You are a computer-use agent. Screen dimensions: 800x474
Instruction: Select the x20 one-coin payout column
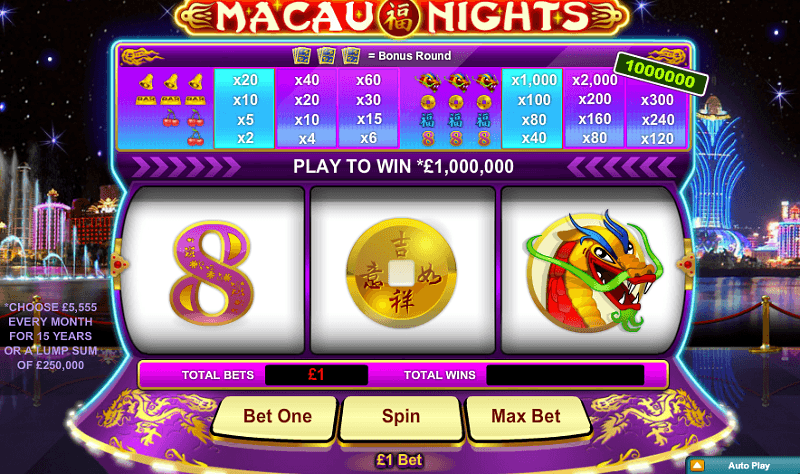click(245, 109)
